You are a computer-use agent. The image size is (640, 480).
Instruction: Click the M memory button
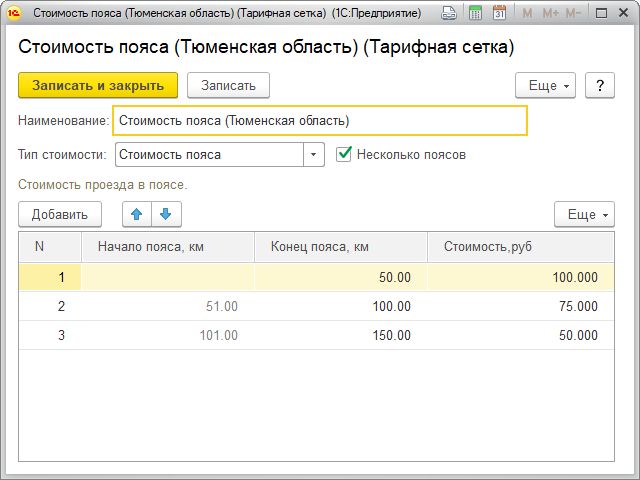[526, 14]
